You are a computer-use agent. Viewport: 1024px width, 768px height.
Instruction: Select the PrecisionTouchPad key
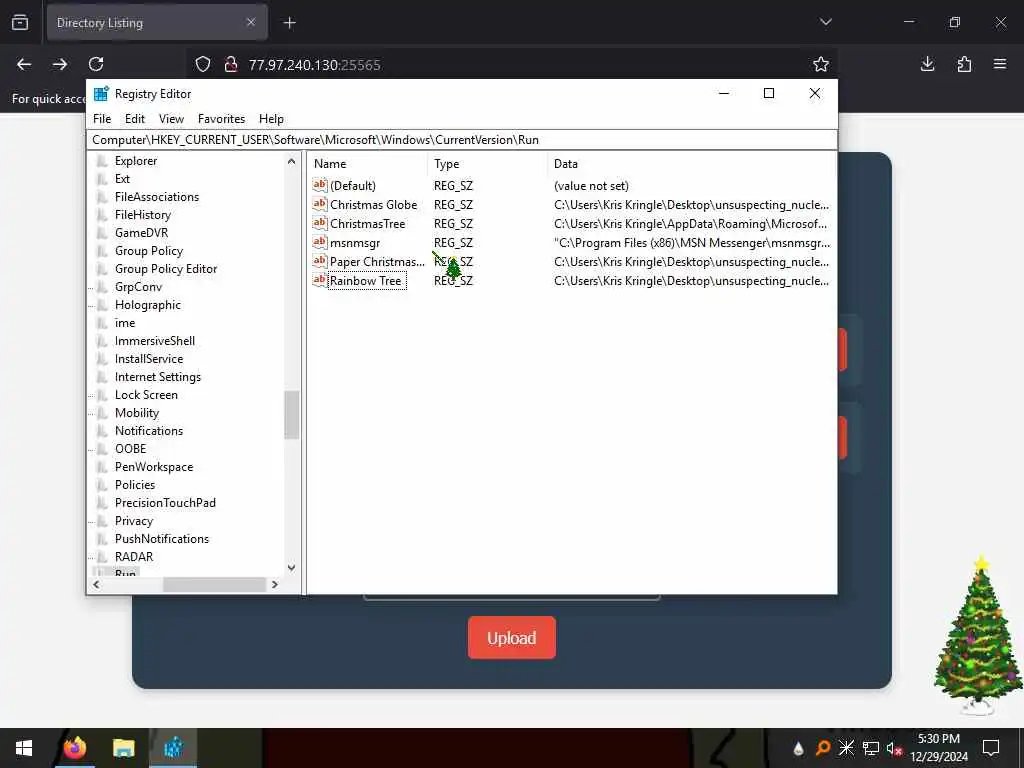click(x=165, y=503)
